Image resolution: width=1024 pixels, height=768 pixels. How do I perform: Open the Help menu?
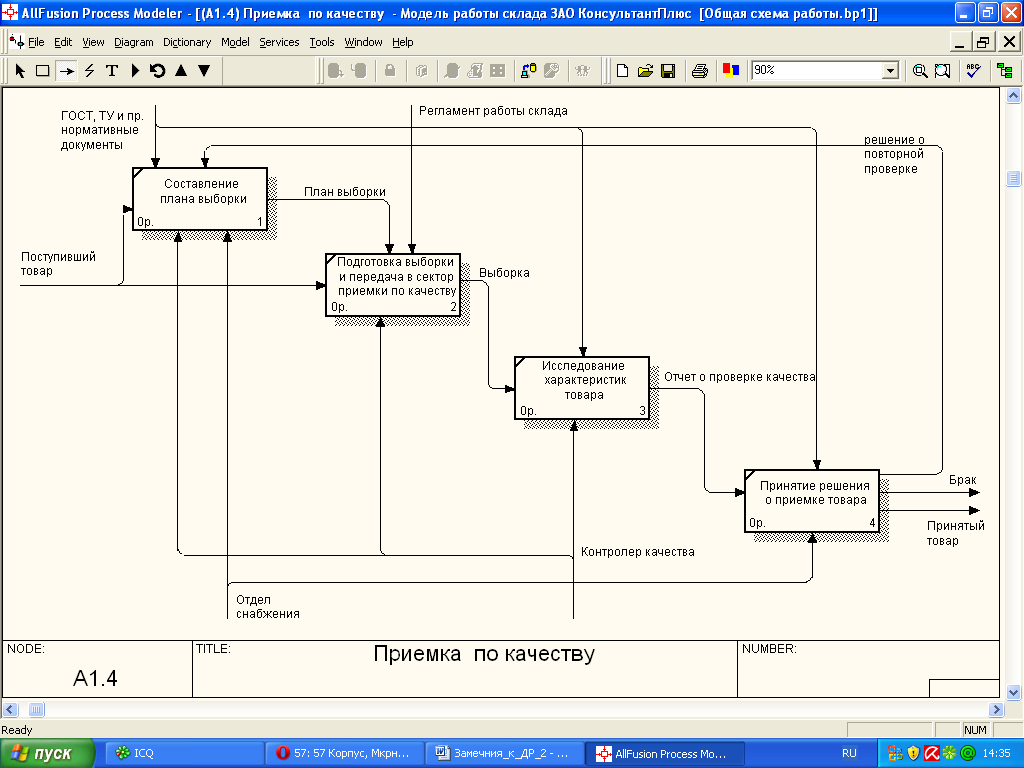[x=402, y=42]
